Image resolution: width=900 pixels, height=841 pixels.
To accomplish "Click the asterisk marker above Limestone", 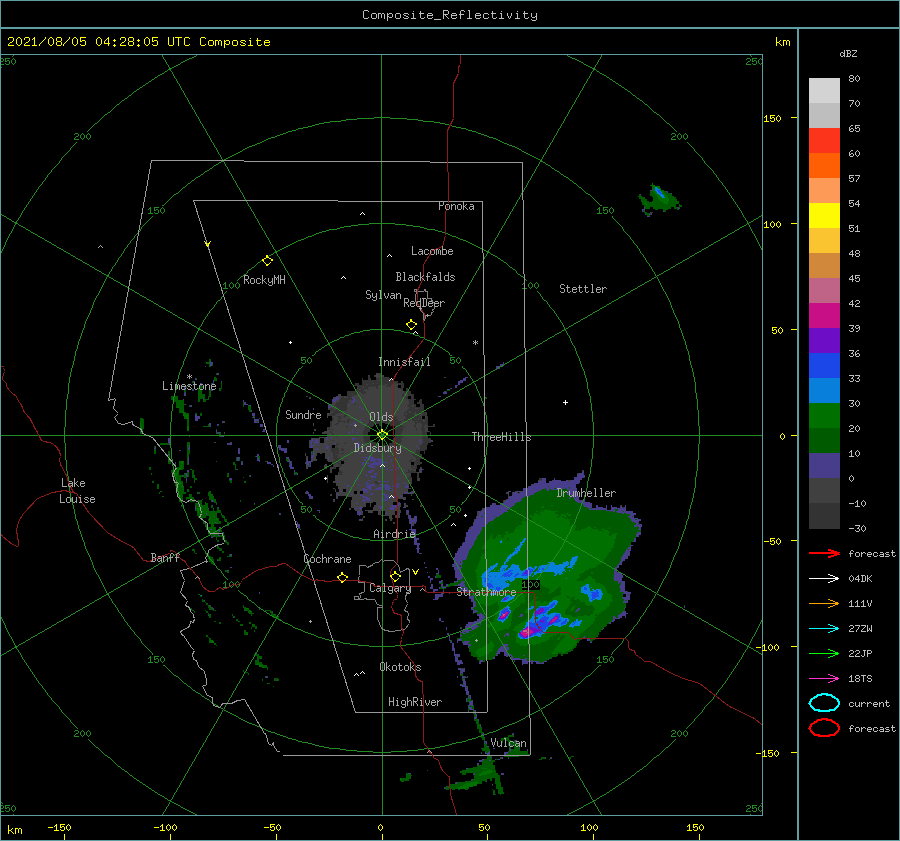I will (189, 377).
